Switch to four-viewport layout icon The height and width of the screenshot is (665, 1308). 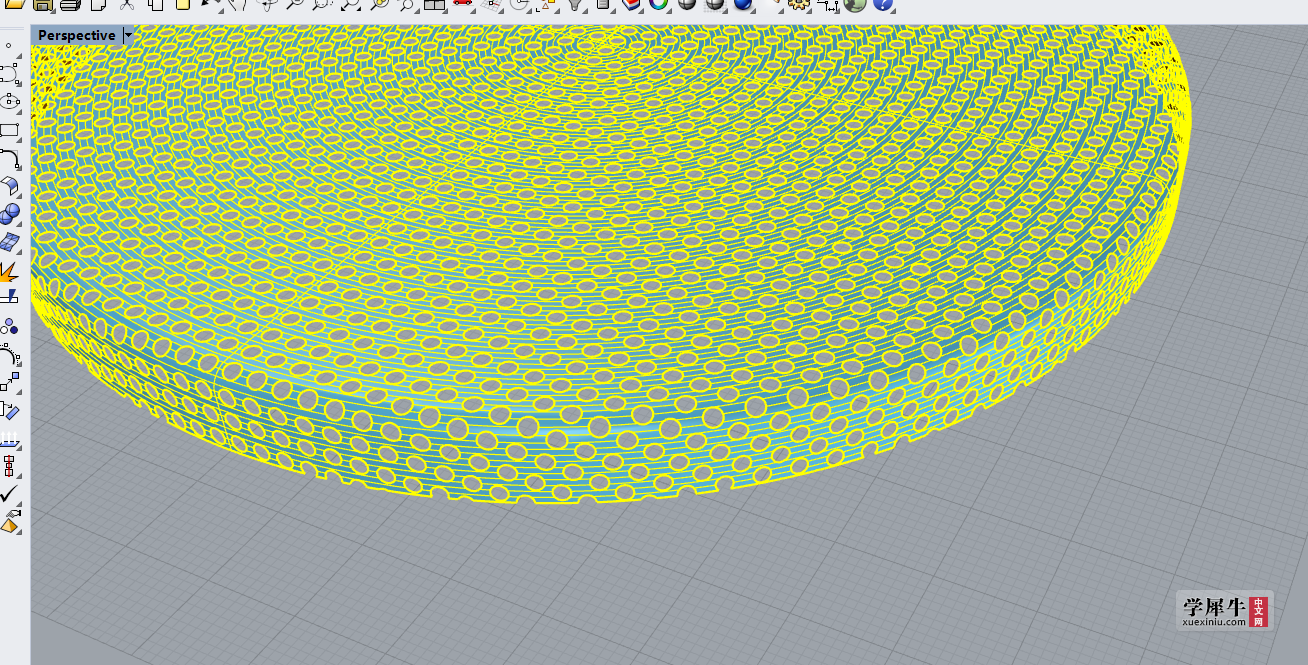434,4
